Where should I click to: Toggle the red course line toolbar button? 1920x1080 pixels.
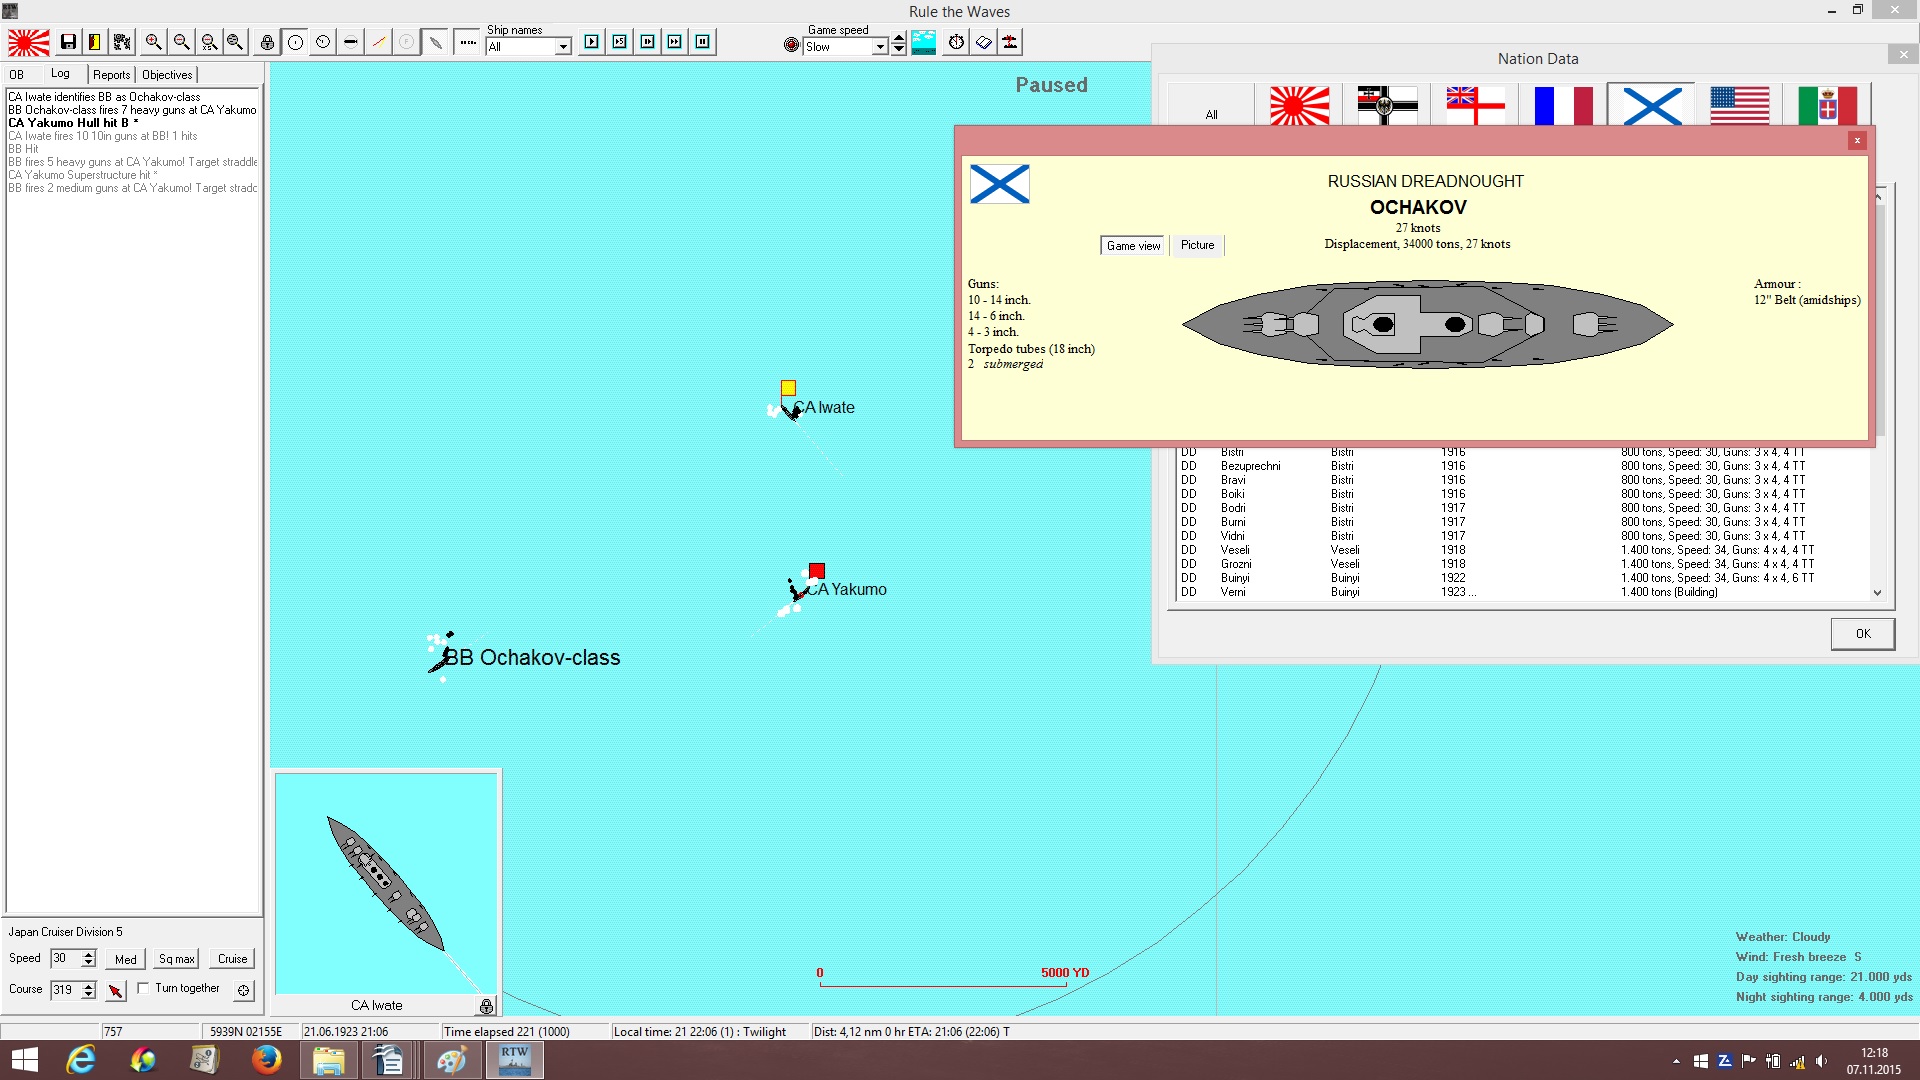click(379, 42)
